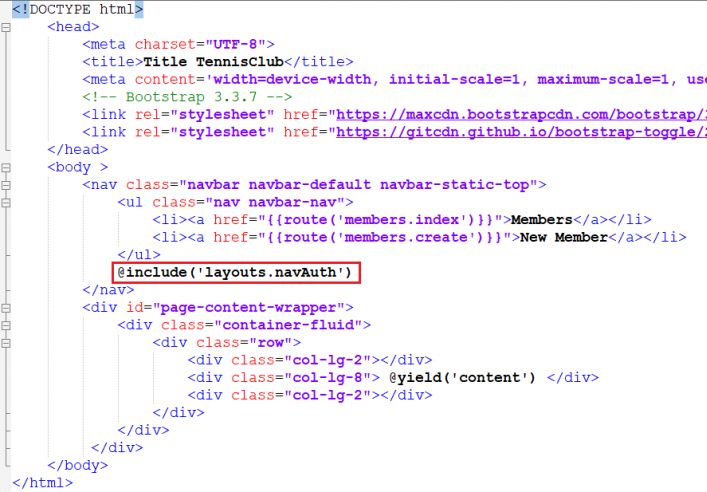Collapse the container-fluid div fold marker

(6, 325)
